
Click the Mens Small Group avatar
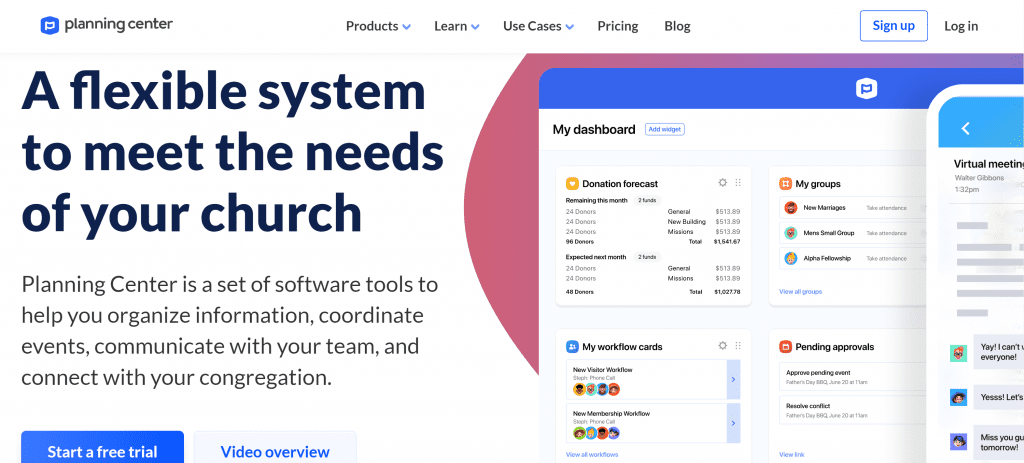pyautogui.click(x=791, y=232)
